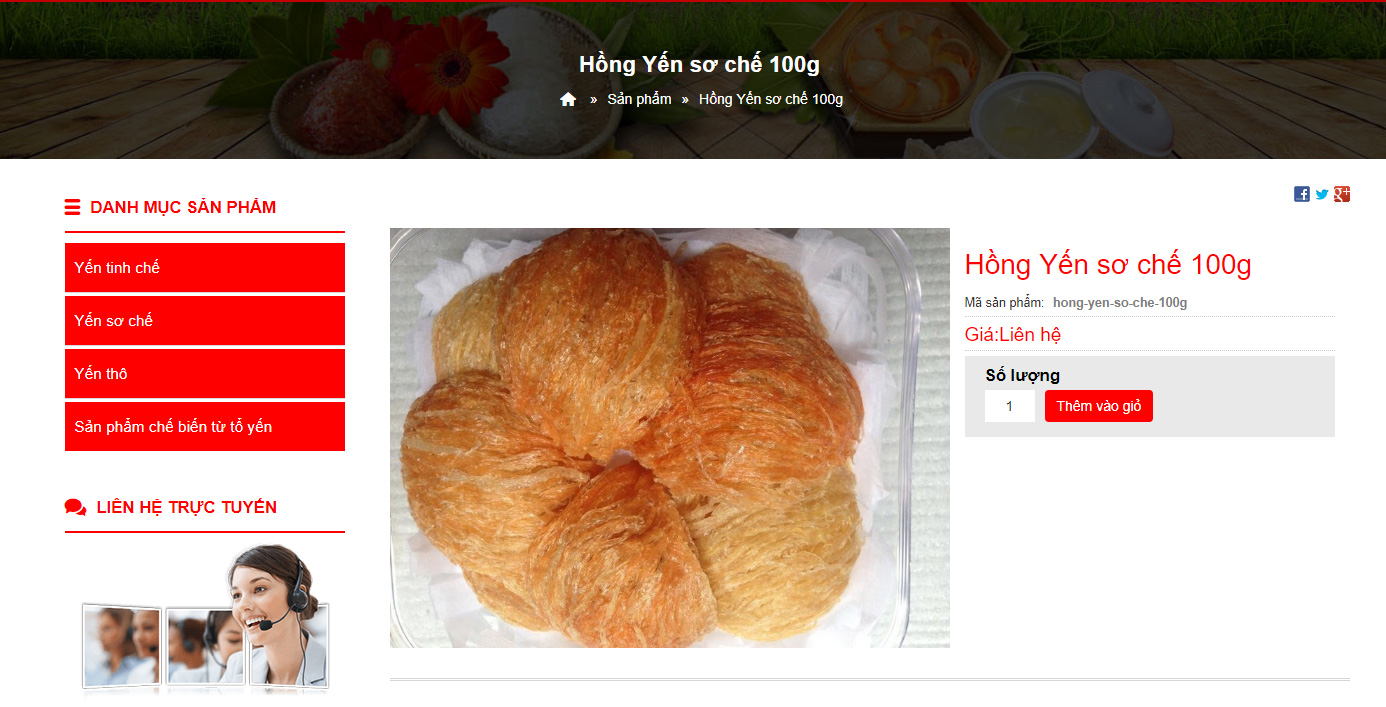Click the Liên hệ trực tuyến heading
The height and width of the screenshot is (707, 1386).
187,507
